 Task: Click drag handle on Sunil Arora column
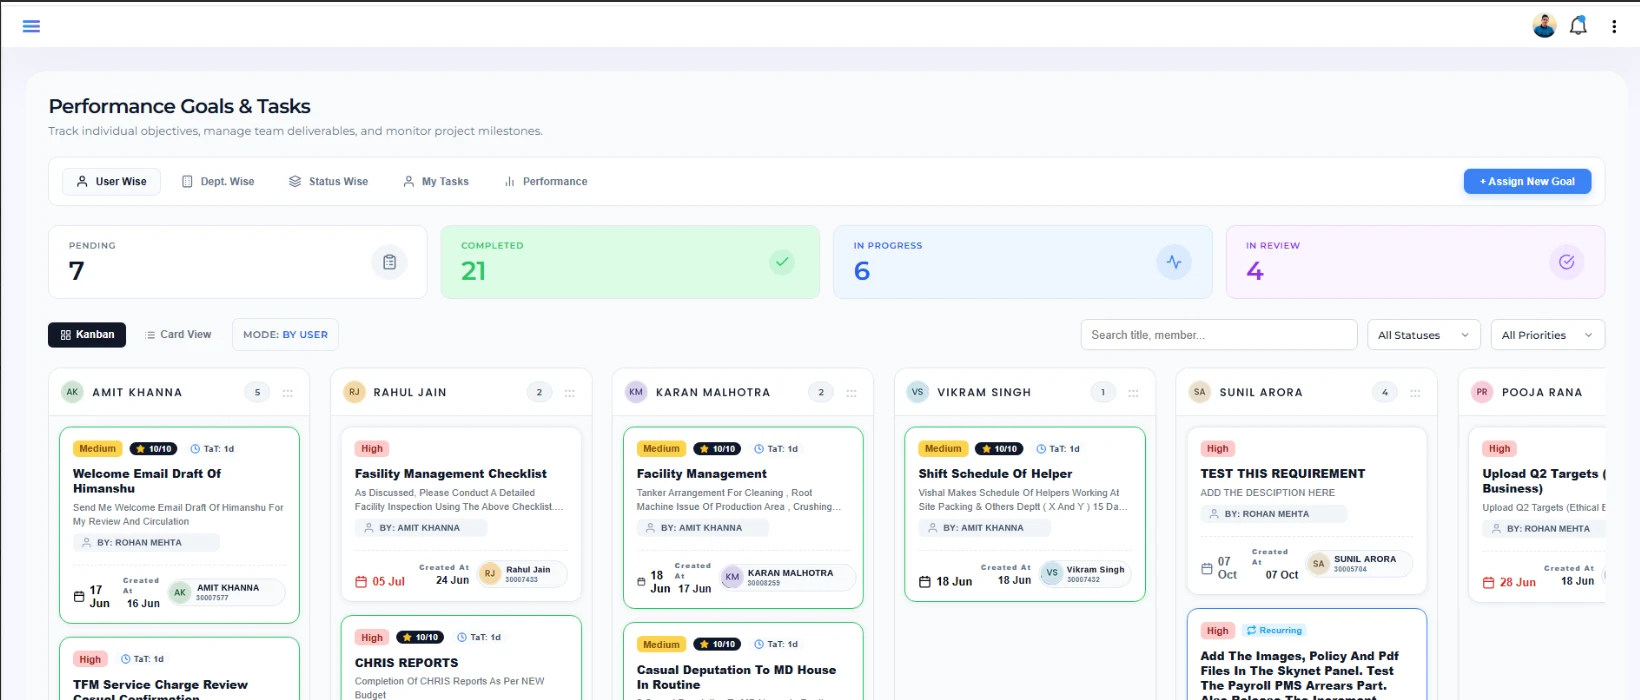(1416, 393)
